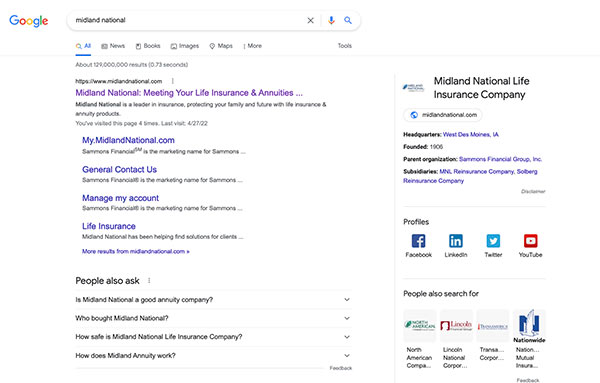This screenshot has width=600, height=383.
Task: Open the search Tools button
Action: click(x=344, y=46)
